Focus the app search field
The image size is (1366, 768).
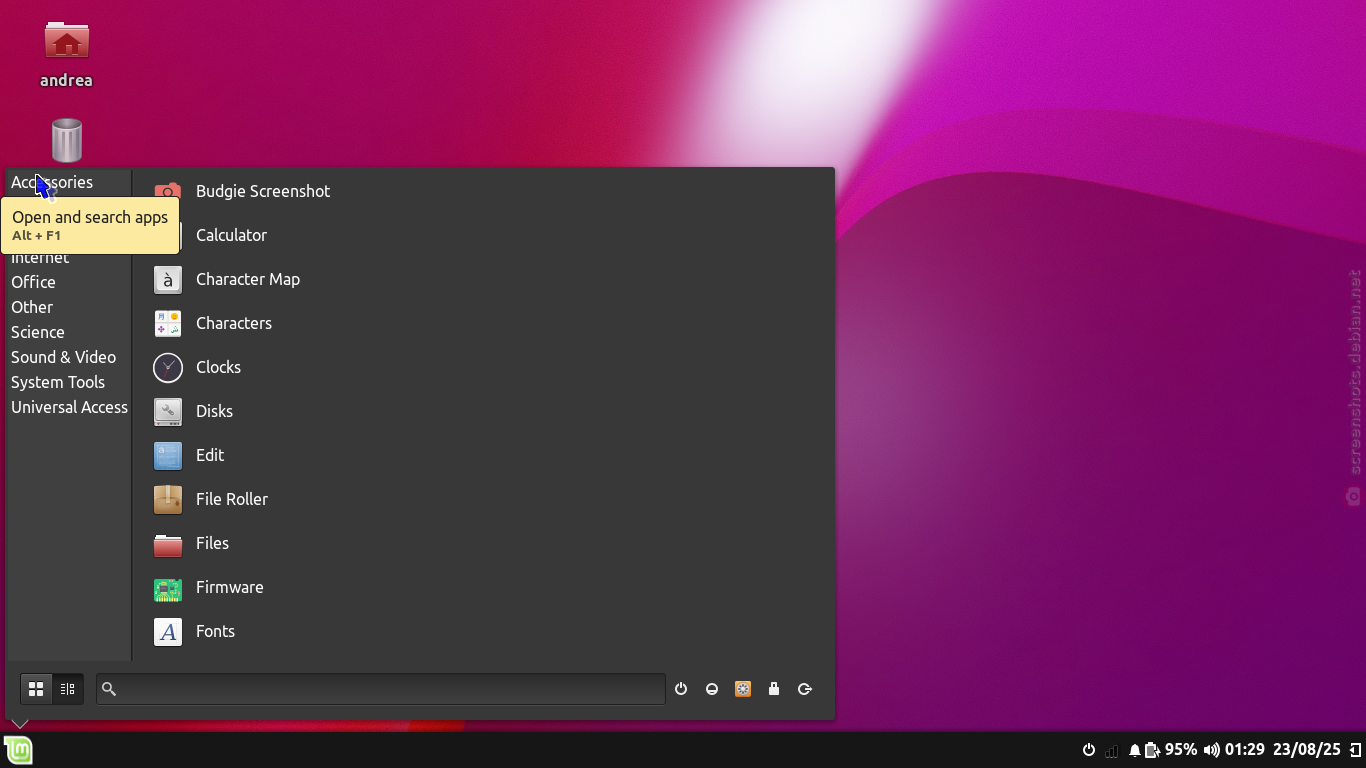[x=381, y=689]
